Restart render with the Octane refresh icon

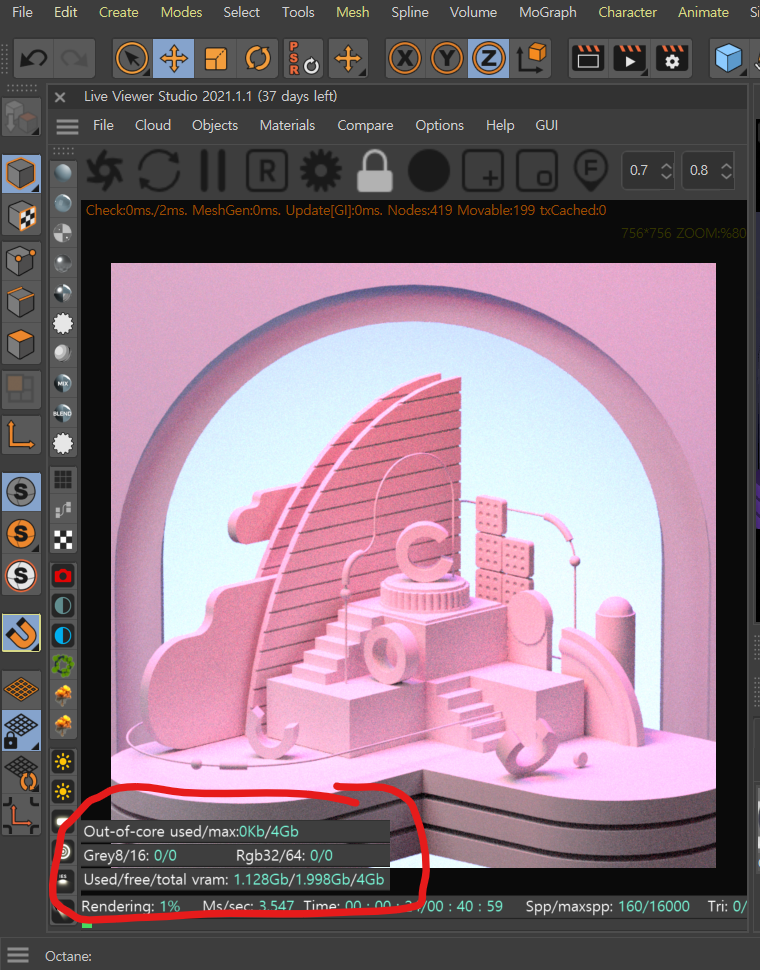tap(156, 171)
